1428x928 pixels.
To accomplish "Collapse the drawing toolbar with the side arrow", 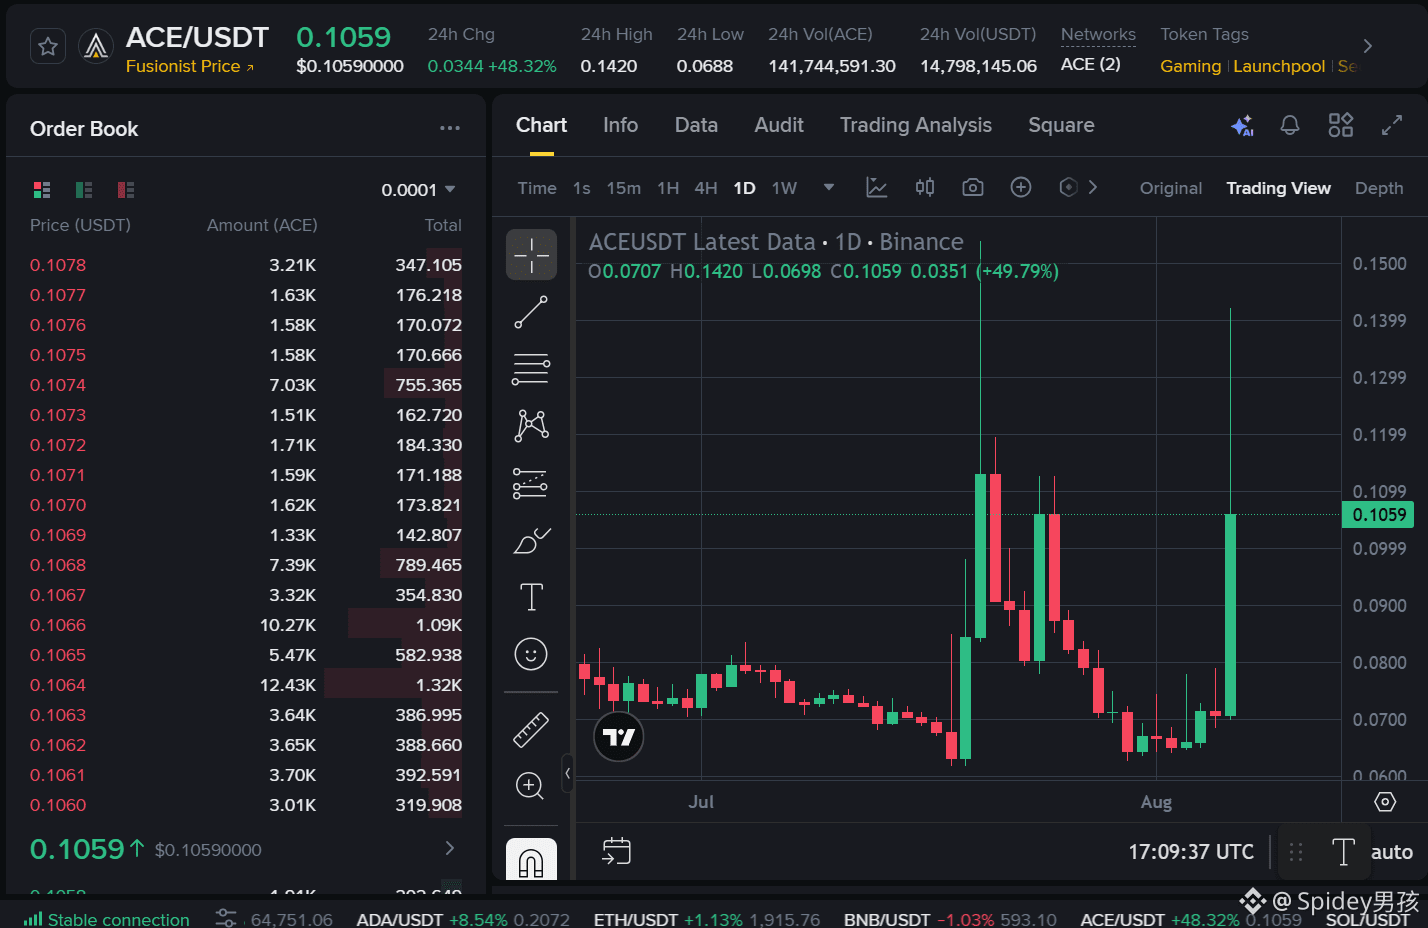I will (x=567, y=773).
